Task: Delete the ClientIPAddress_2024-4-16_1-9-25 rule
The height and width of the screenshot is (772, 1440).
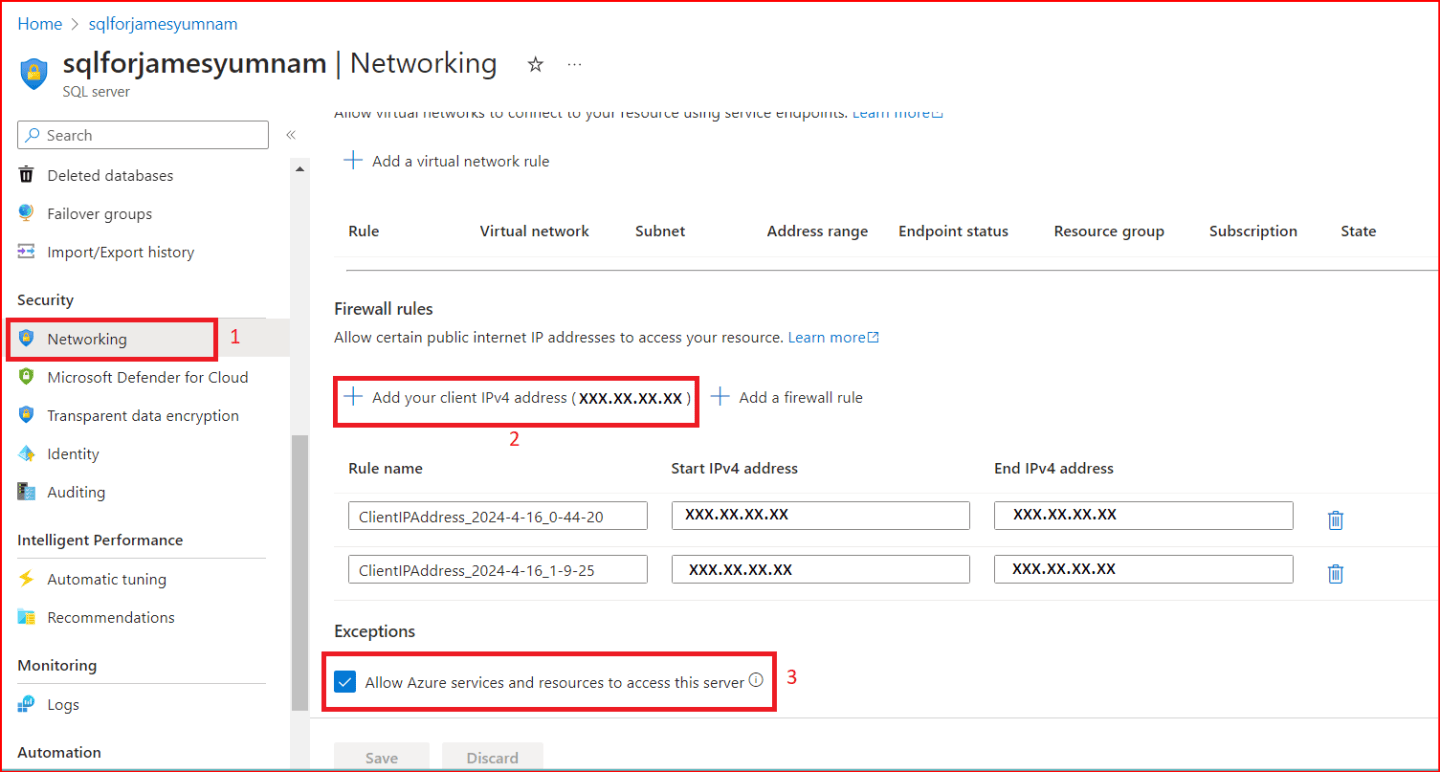Action: coord(1335,573)
